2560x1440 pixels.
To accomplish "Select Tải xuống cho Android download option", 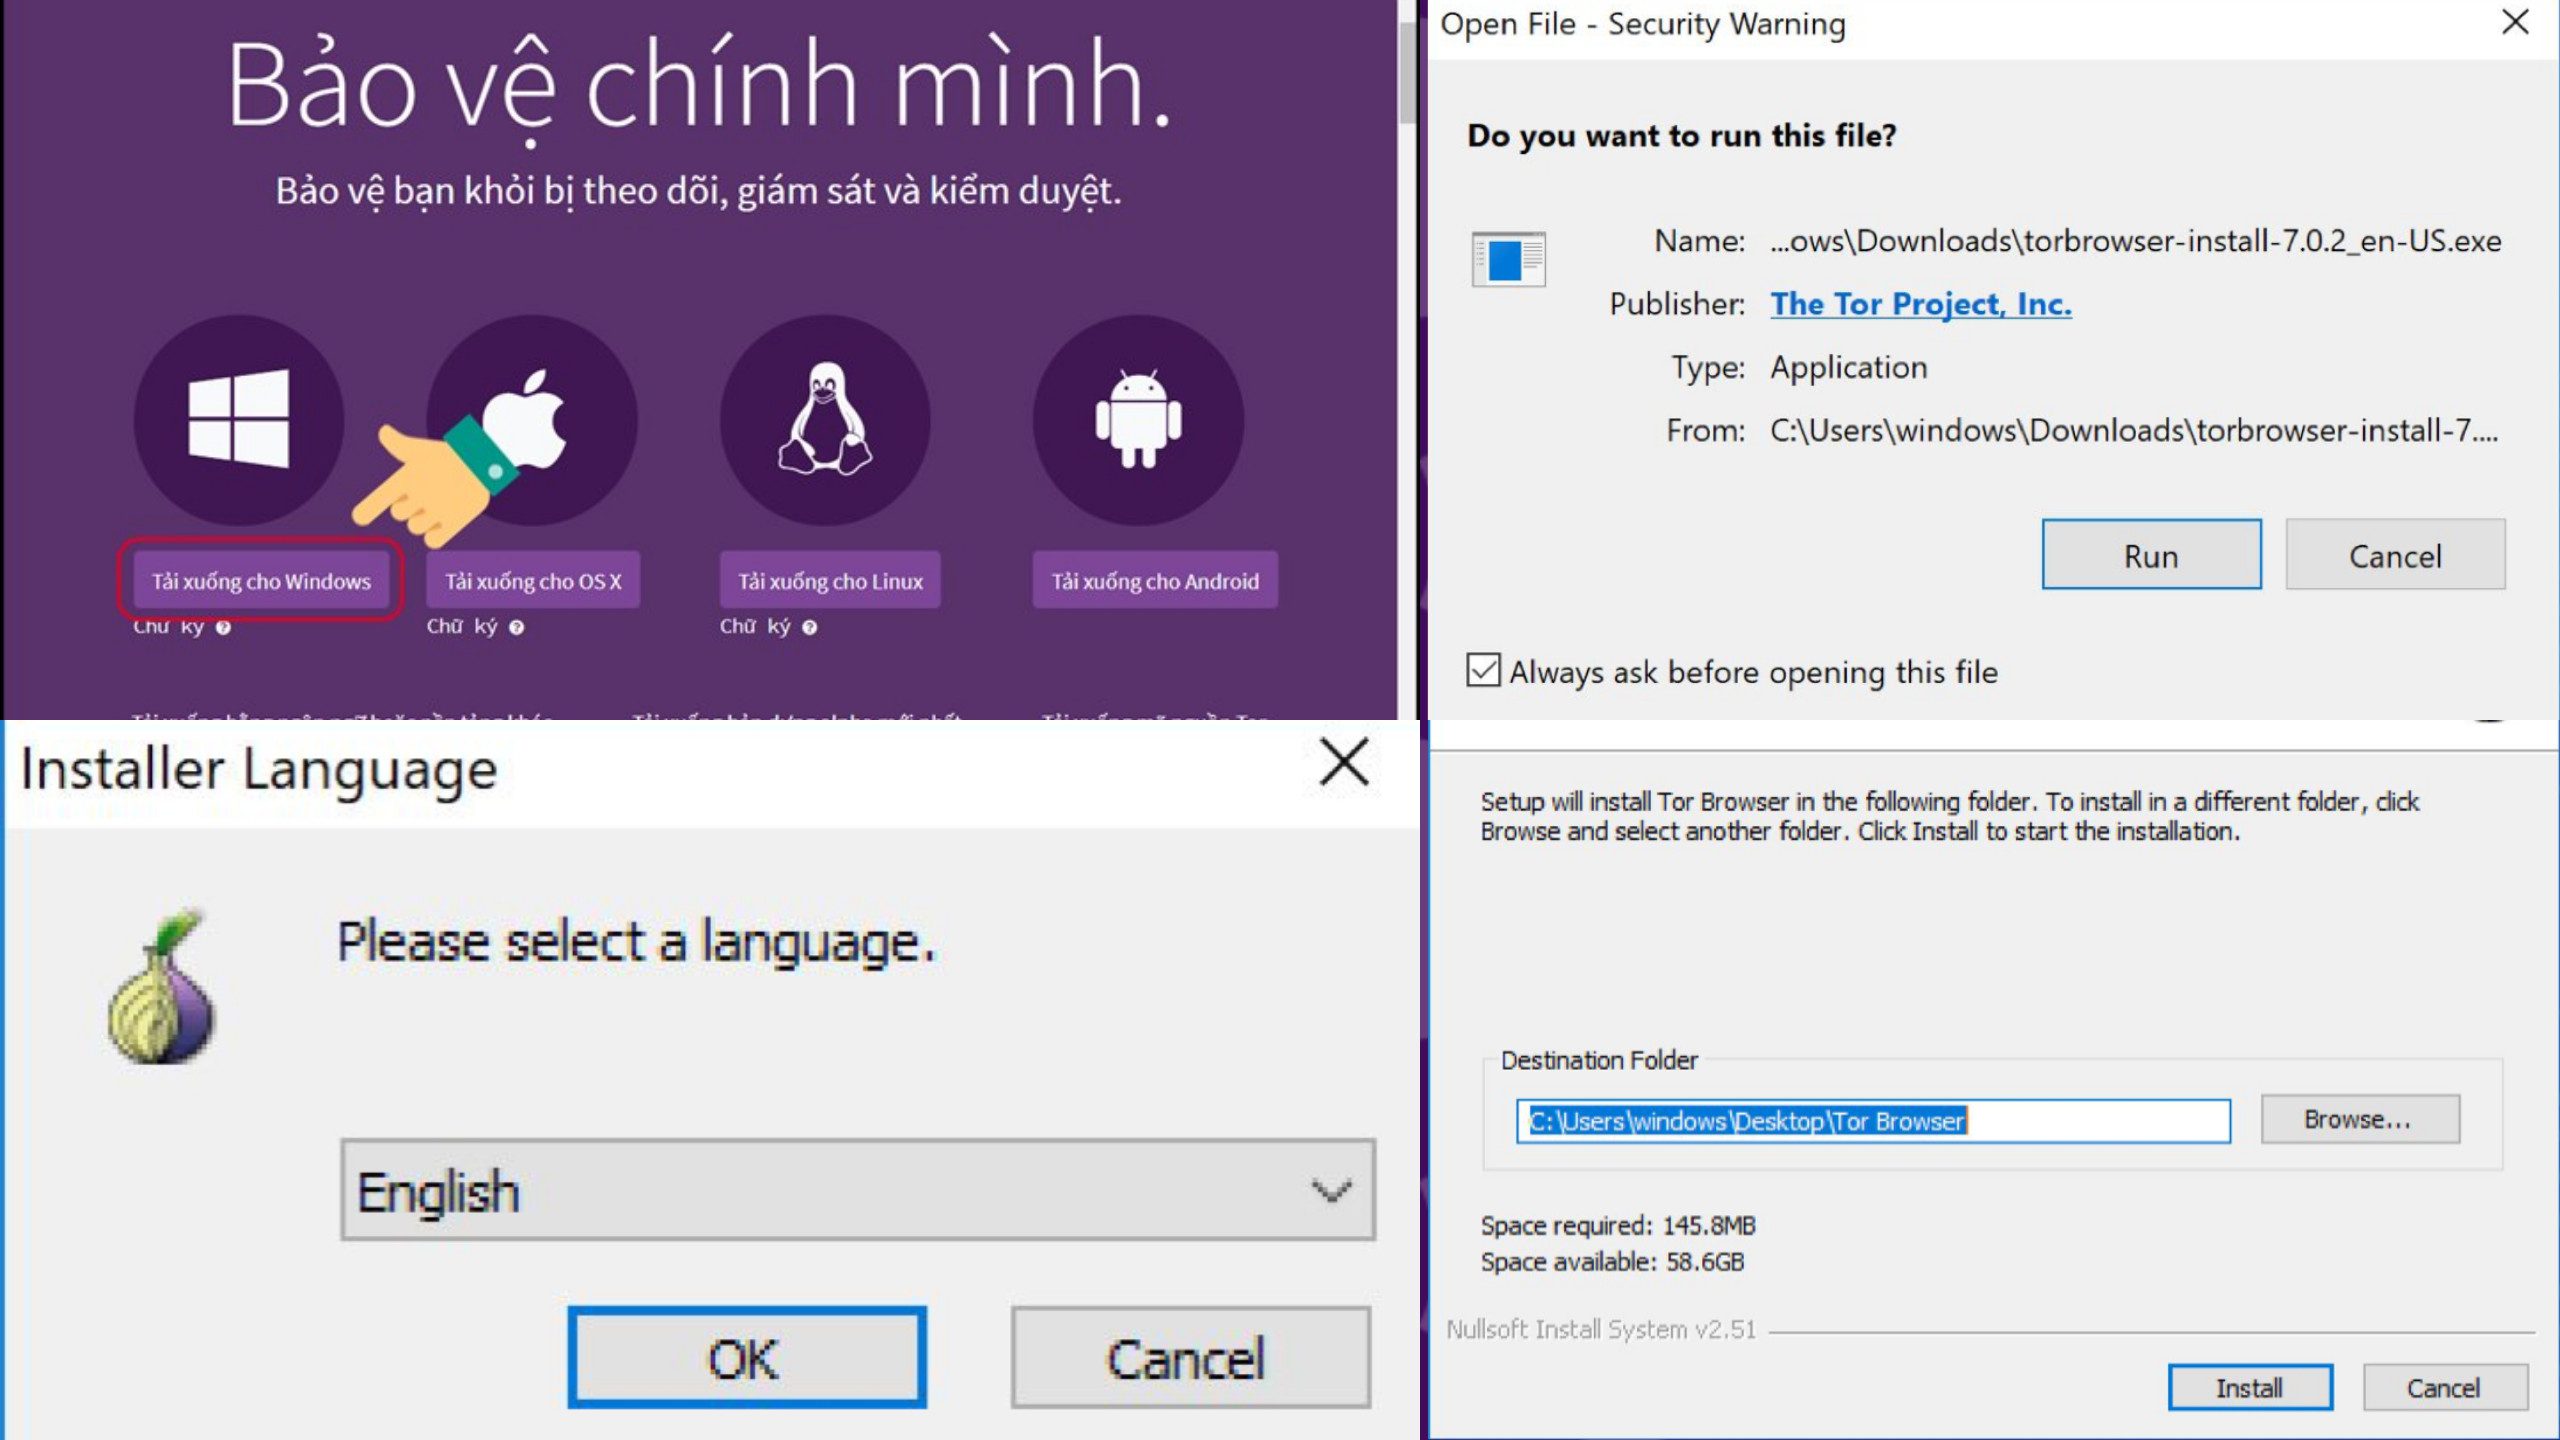I will tap(1155, 580).
